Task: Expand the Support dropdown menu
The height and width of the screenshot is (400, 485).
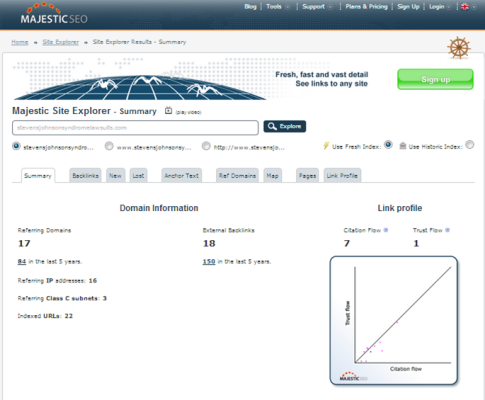Action: click(317, 7)
